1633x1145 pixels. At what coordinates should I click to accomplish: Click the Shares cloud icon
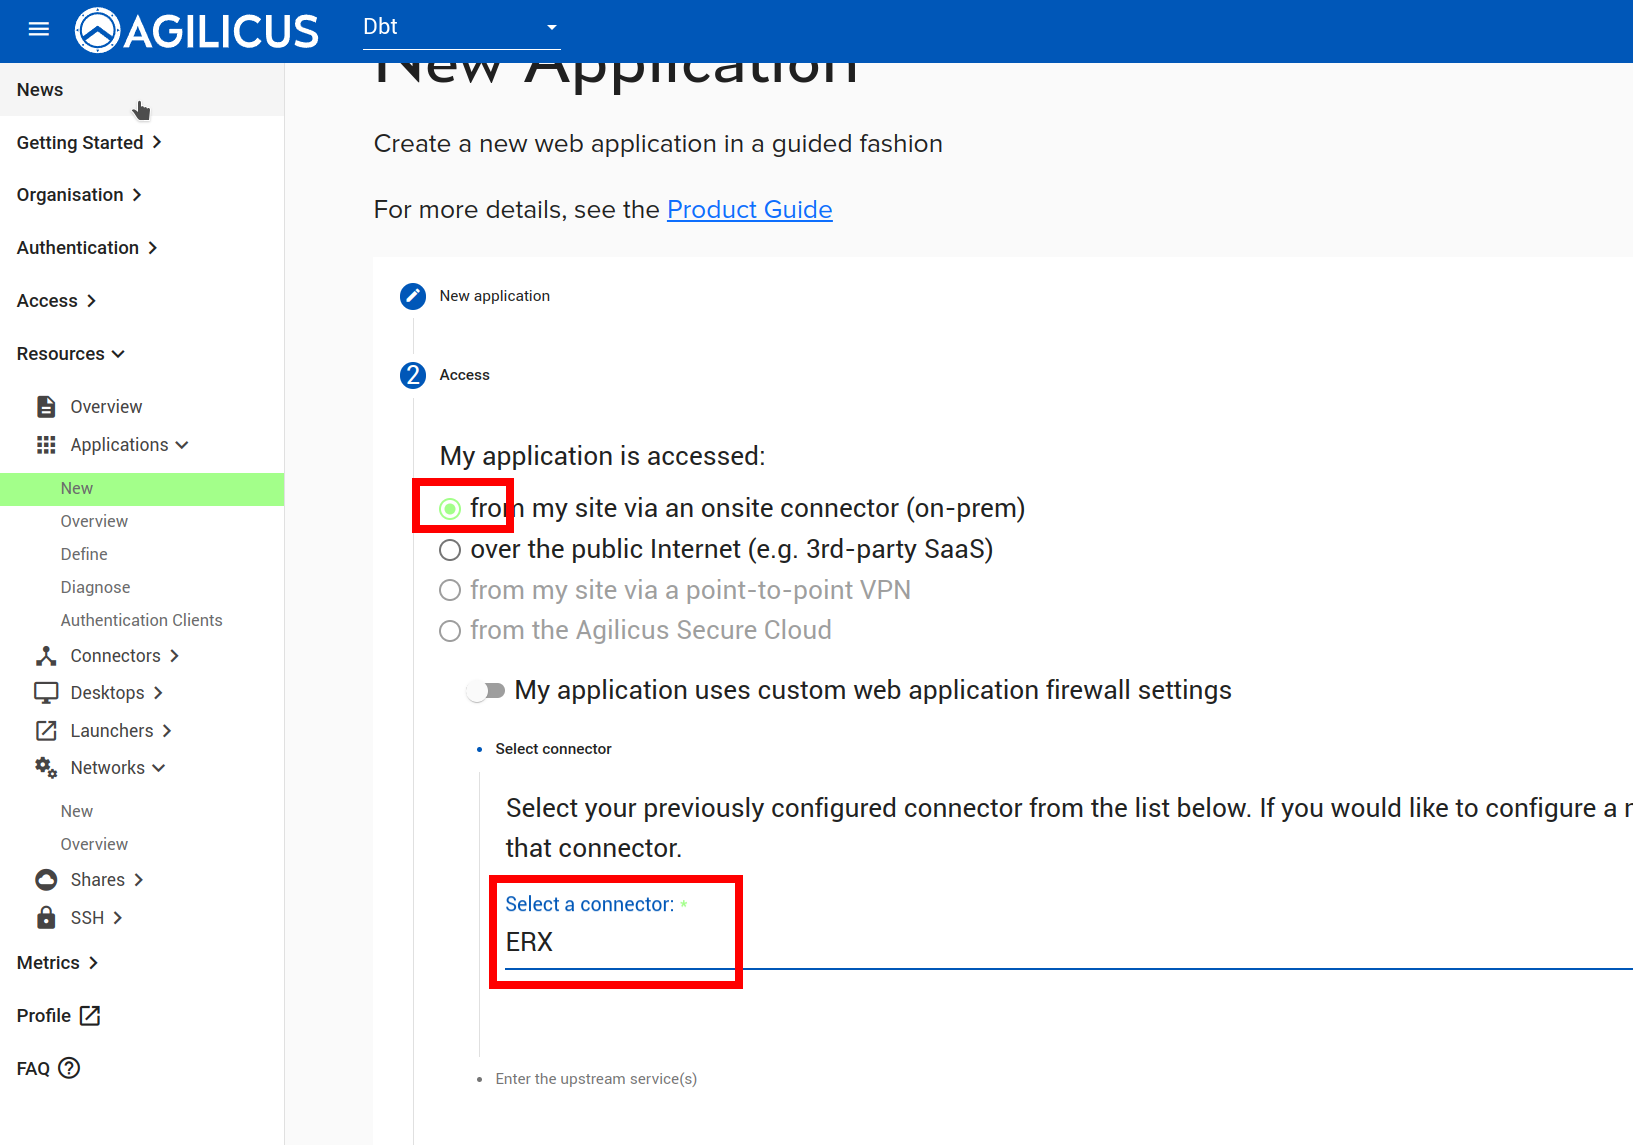point(46,880)
